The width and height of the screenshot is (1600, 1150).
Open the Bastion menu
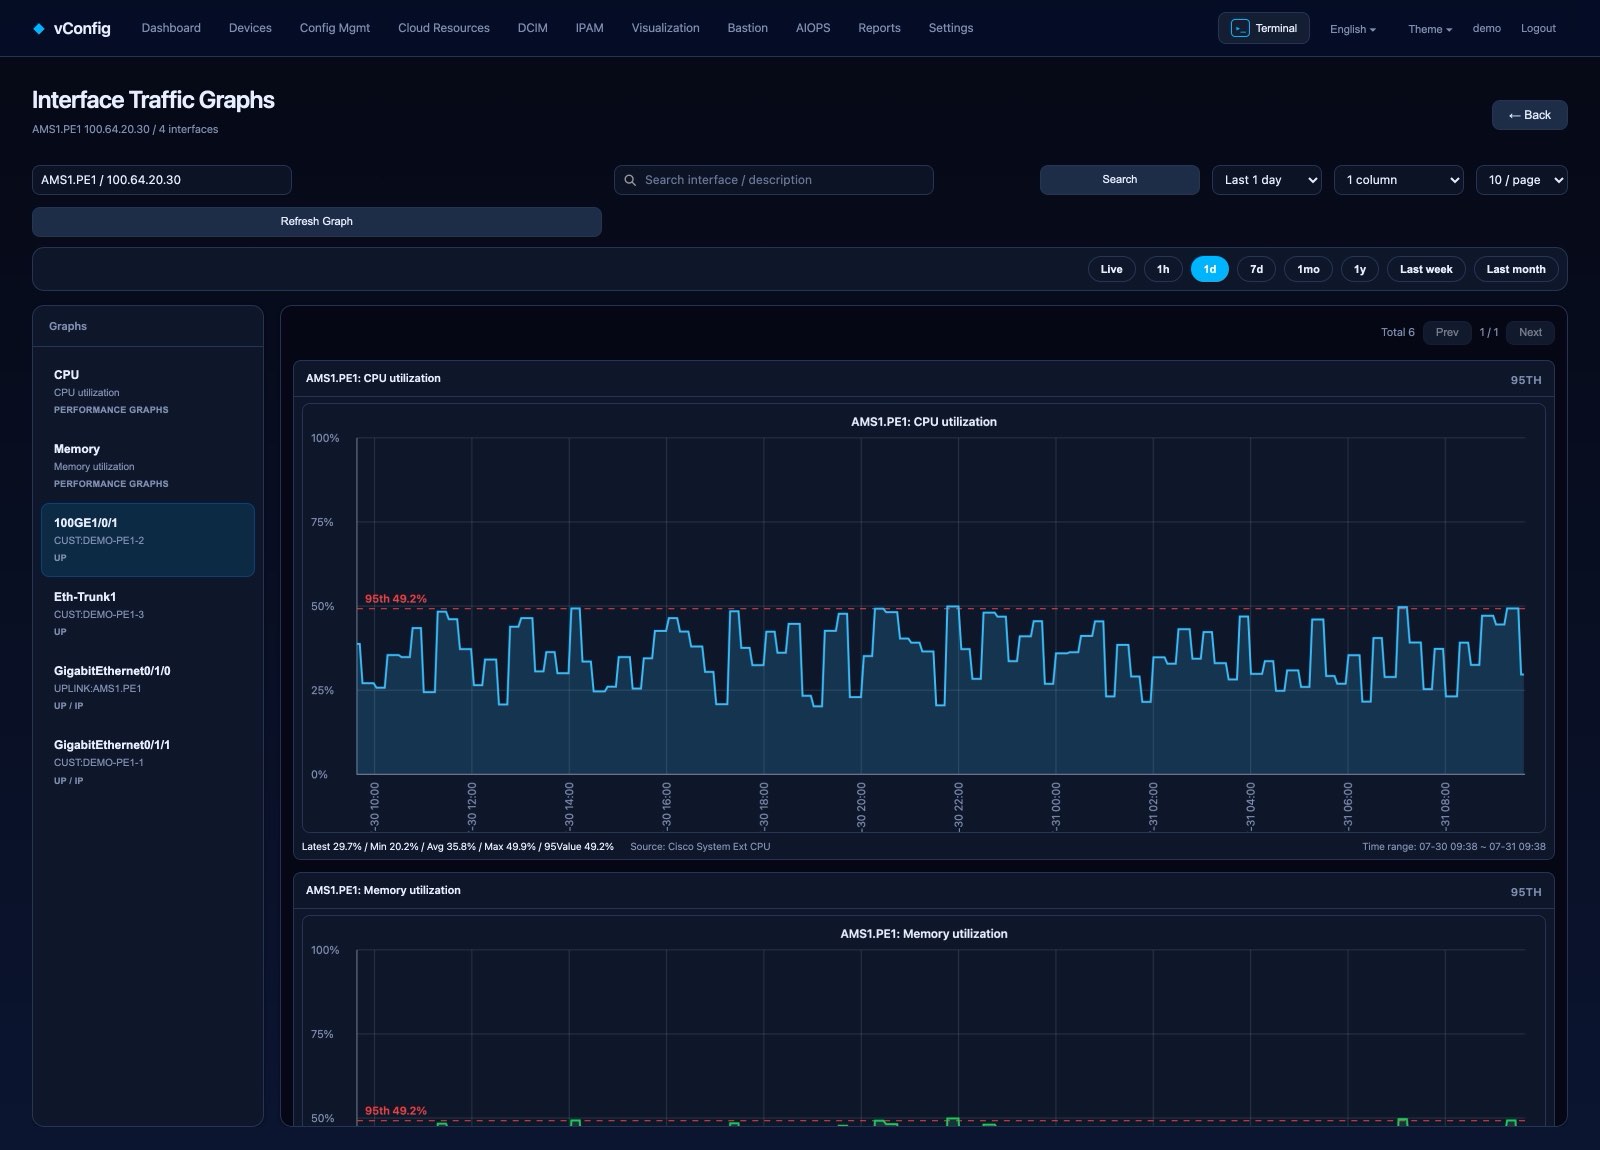pos(747,28)
